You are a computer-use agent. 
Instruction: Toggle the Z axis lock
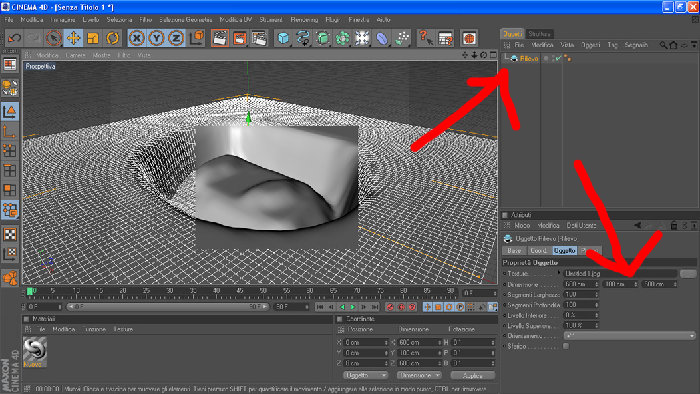(176, 38)
